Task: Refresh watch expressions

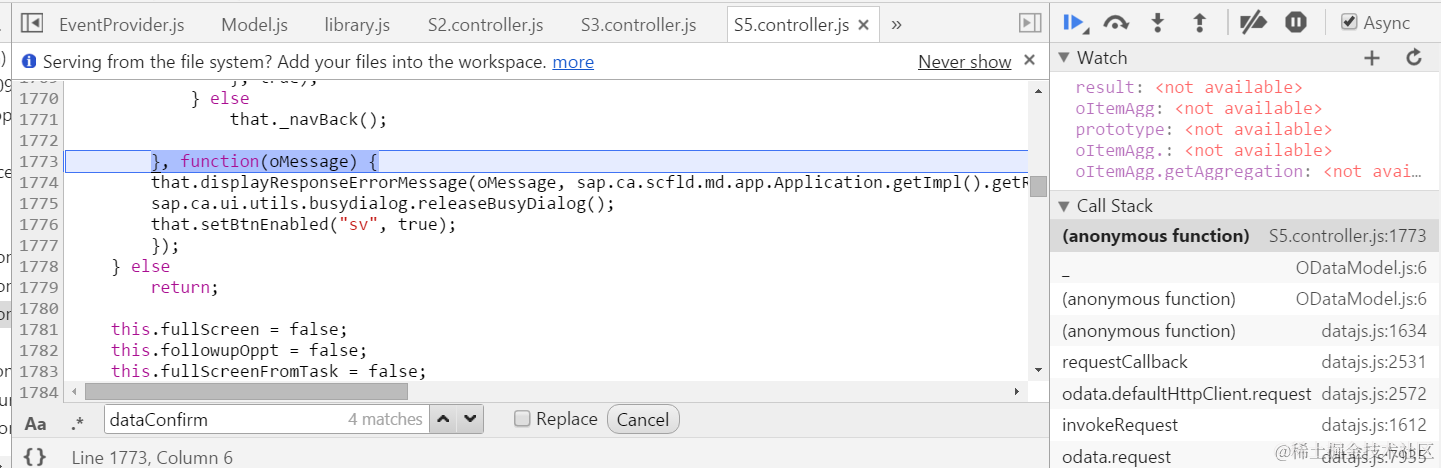Action: pyautogui.click(x=1414, y=58)
